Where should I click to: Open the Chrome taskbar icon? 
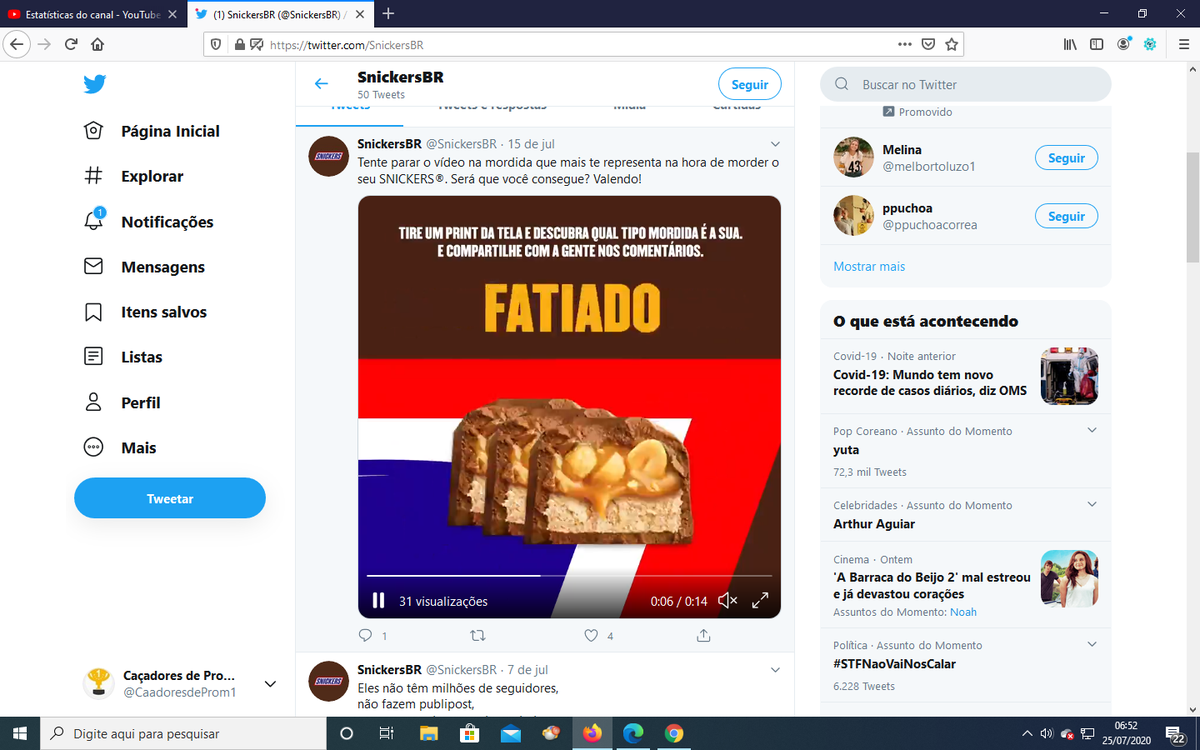pos(674,733)
